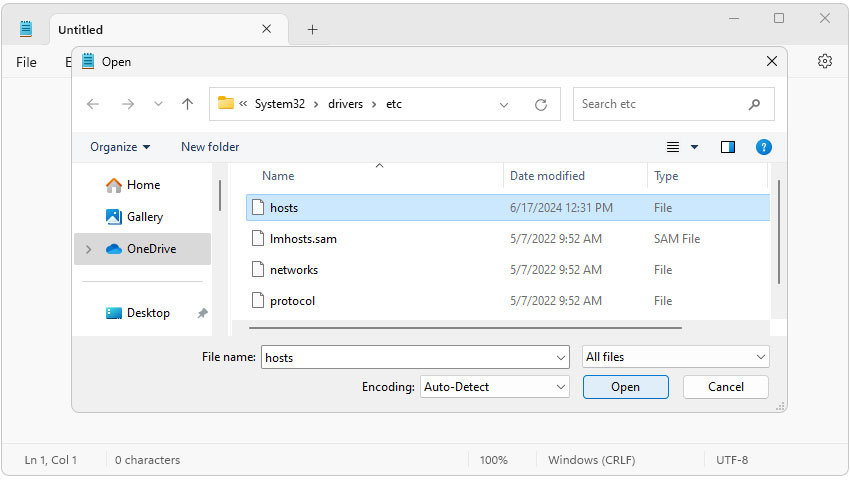The image size is (850, 480).
Task: Click the Cancel button
Action: [x=725, y=387]
